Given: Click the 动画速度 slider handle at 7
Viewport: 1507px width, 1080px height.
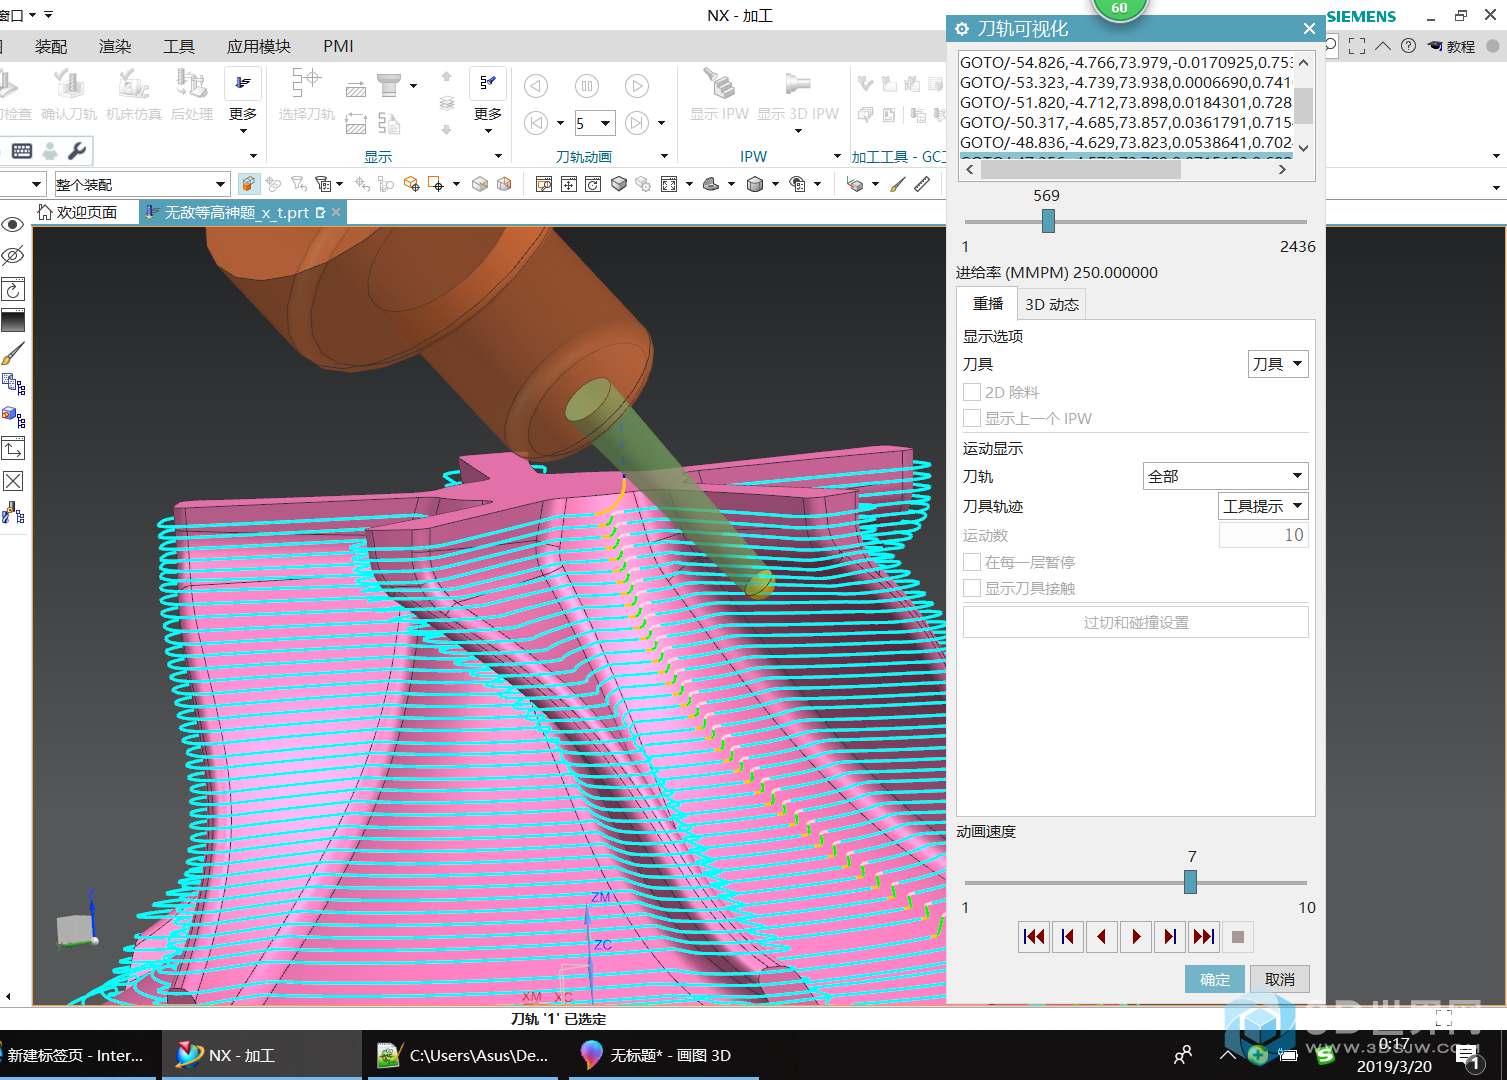Looking at the screenshot, I should click(1190, 882).
